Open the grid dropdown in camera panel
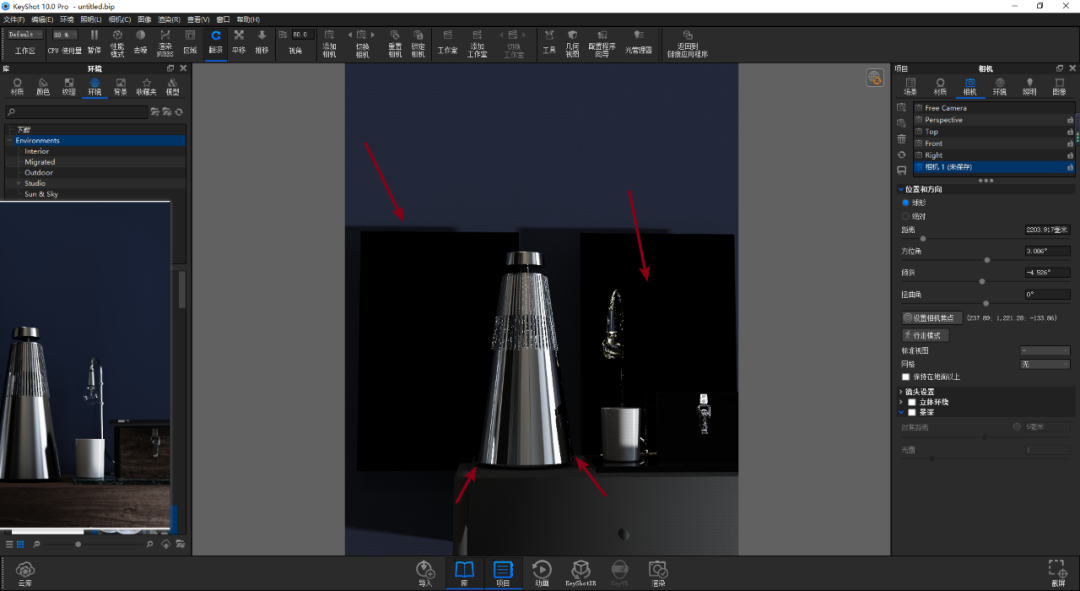Image resolution: width=1080 pixels, height=591 pixels. 1045,364
